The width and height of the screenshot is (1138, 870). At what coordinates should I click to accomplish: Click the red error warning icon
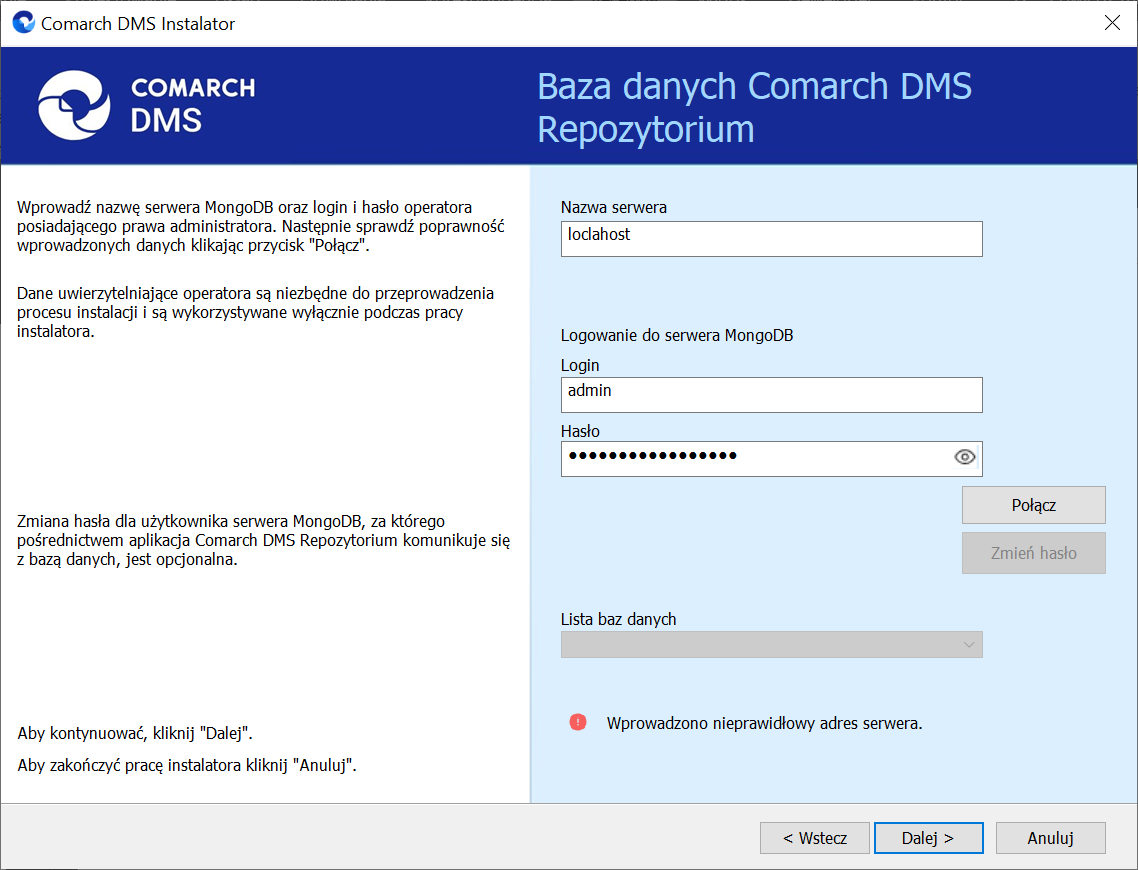click(578, 722)
